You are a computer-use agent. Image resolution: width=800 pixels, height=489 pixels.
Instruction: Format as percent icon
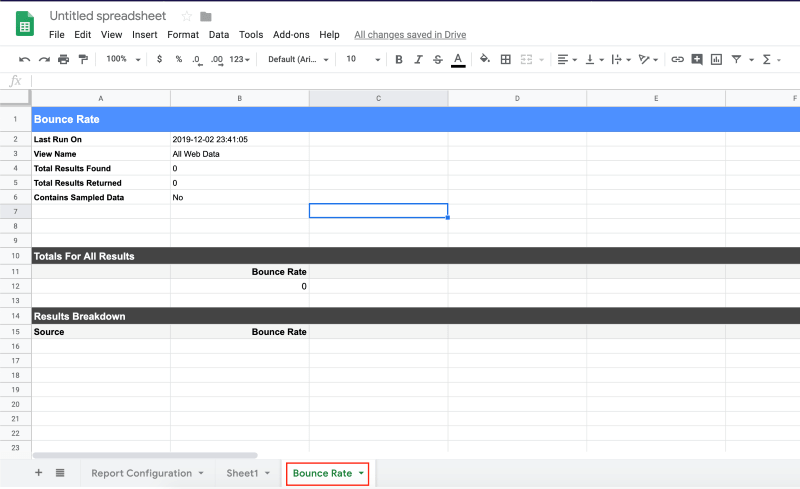click(179, 59)
